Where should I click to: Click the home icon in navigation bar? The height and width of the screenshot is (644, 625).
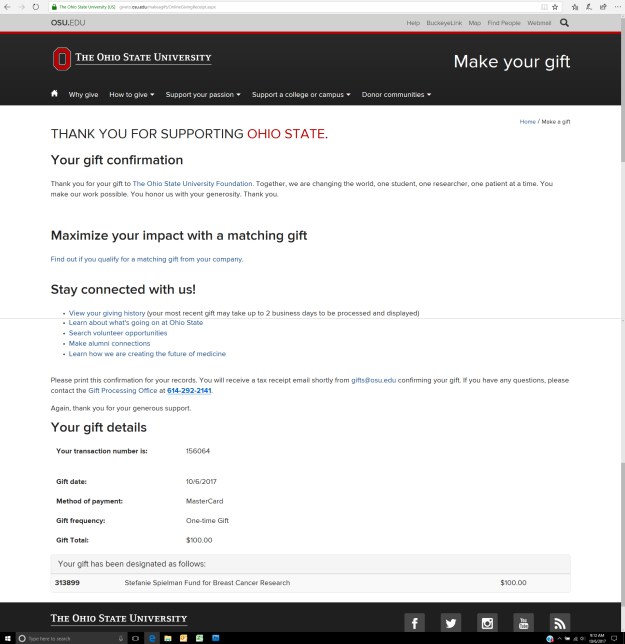click(x=55, y=95)
